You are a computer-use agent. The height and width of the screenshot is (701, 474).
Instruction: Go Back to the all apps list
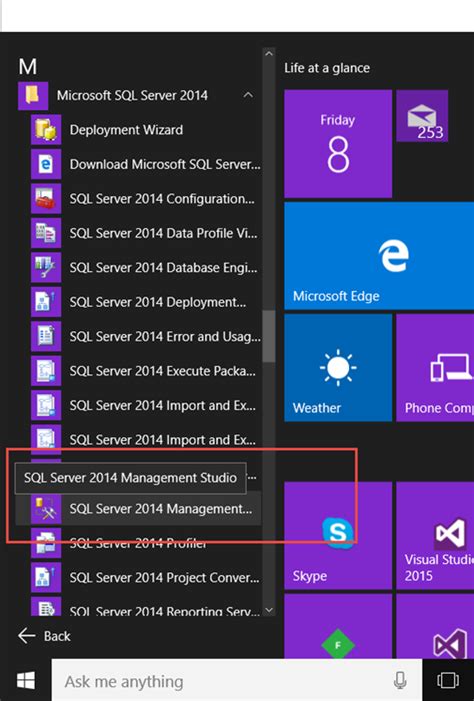44,636
